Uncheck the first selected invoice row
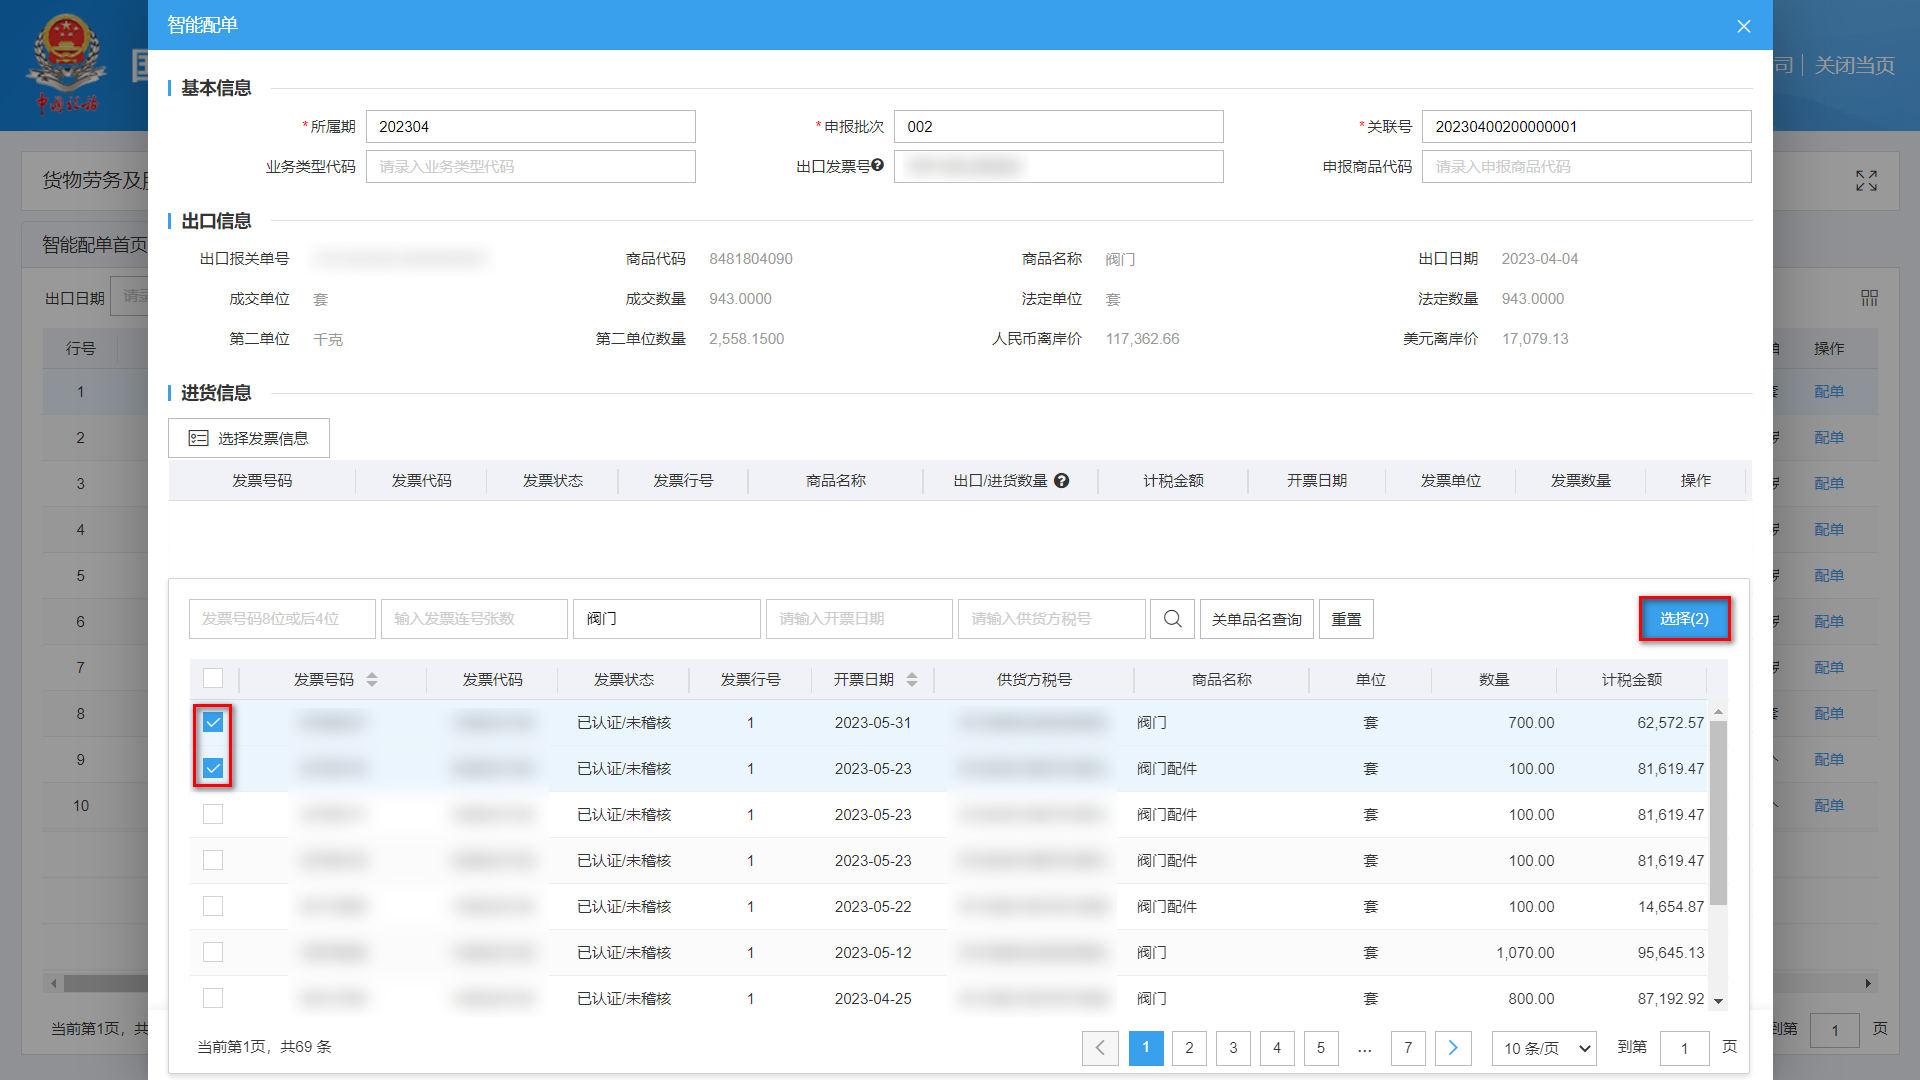 click(213, 722)
